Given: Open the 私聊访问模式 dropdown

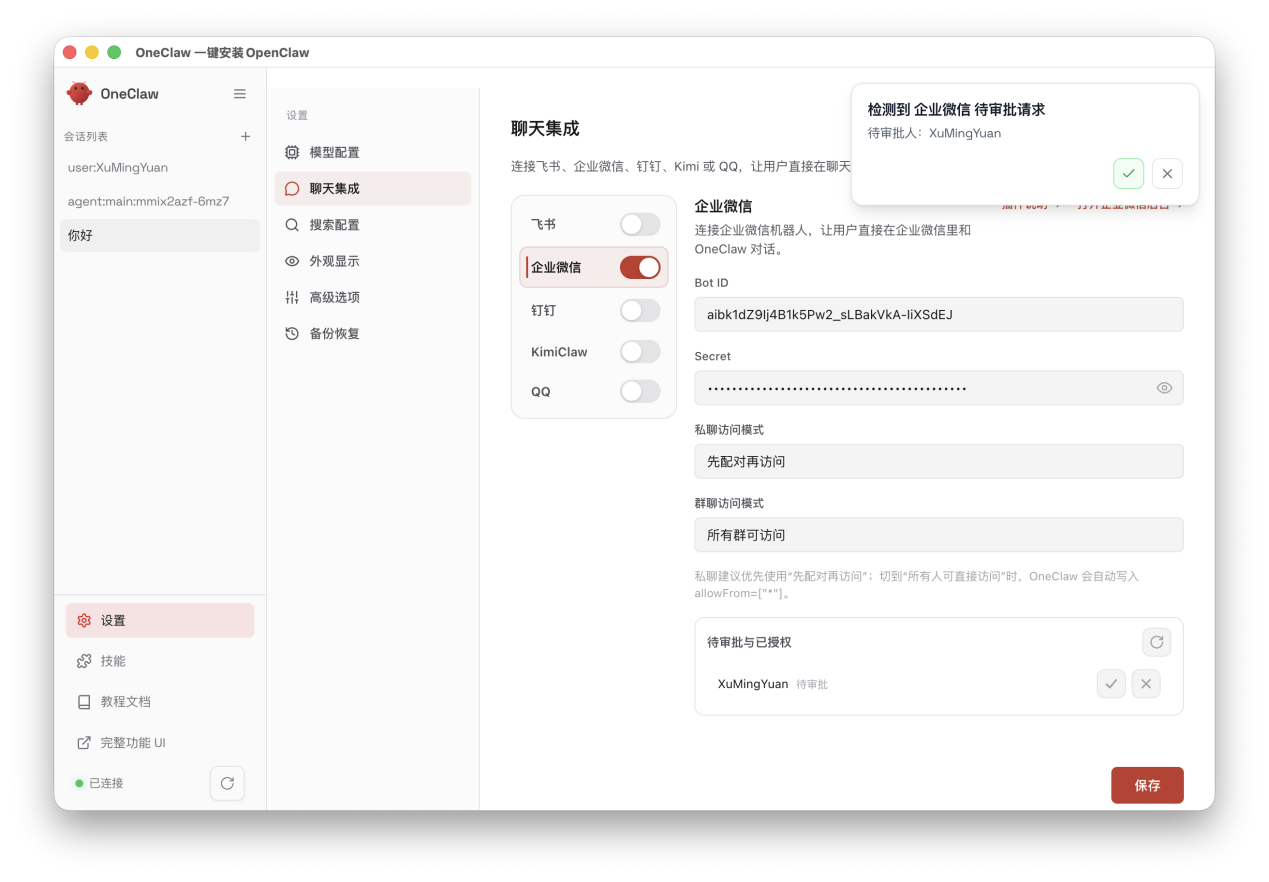Looking at the screenshot, I should (938, 461).
